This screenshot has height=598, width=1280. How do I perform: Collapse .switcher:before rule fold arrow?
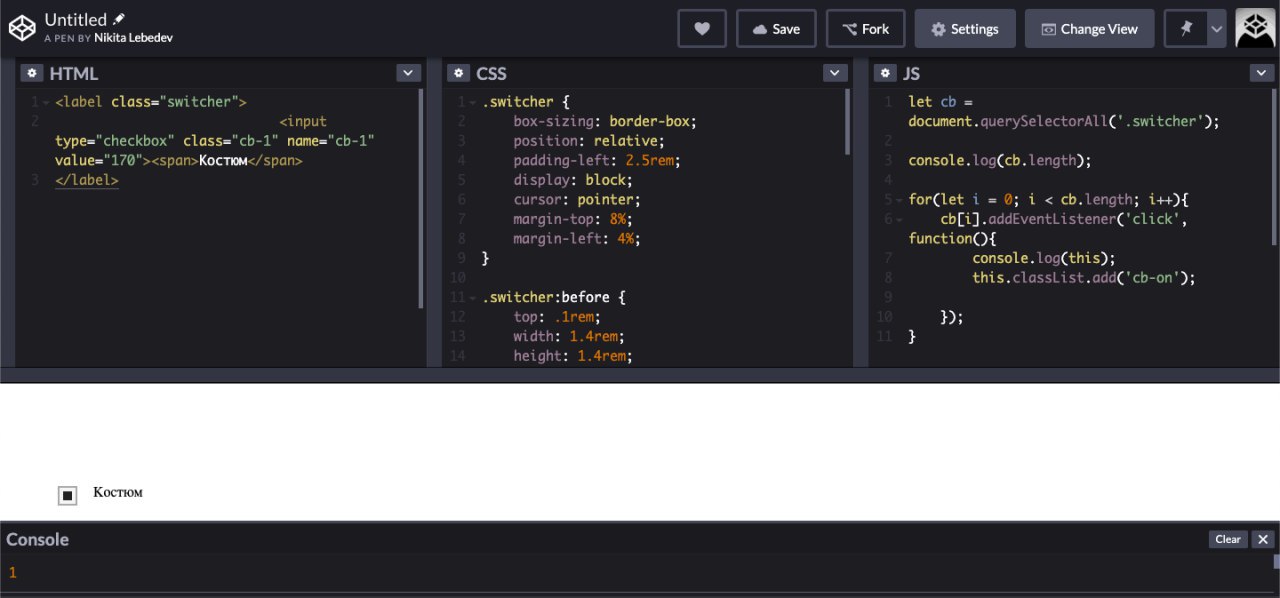472,298
